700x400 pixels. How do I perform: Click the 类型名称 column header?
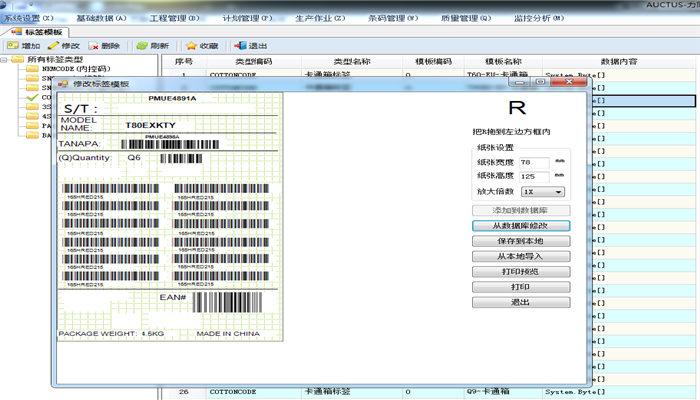[352, 62]
